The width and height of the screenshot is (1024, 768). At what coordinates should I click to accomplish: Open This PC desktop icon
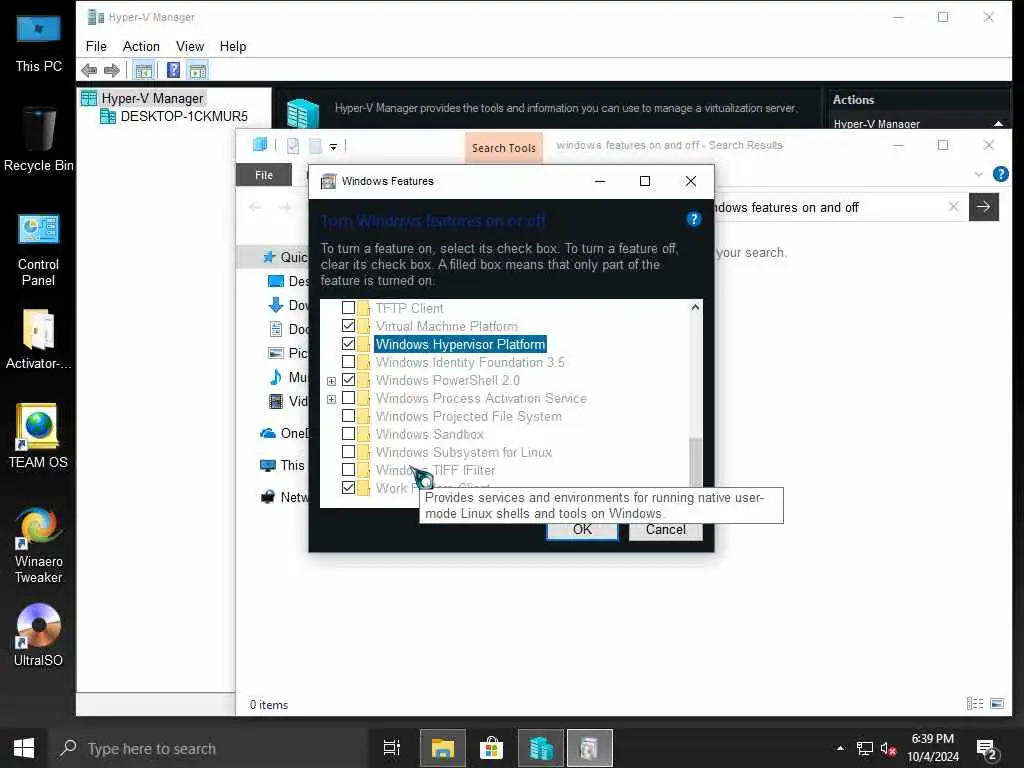coord(39,43)
